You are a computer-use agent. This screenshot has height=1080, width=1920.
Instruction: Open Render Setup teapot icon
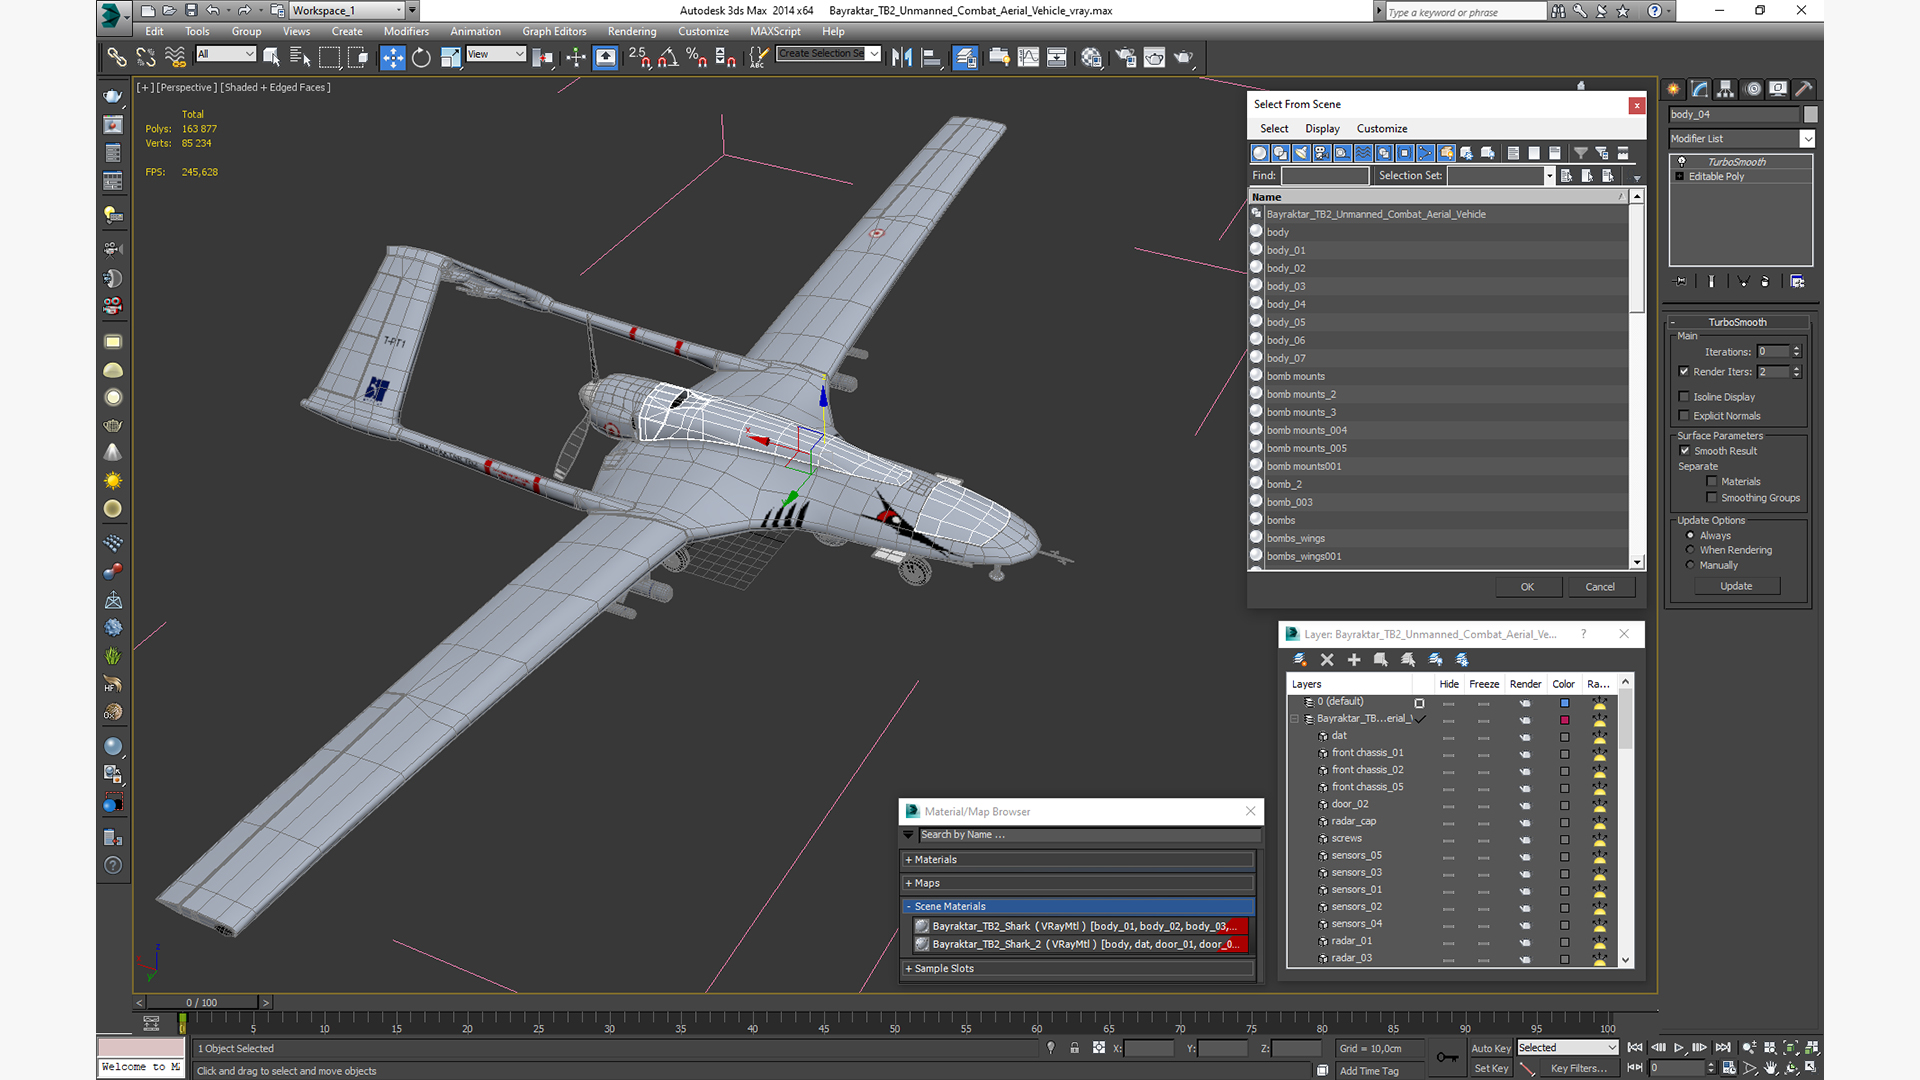(1125, 57)
